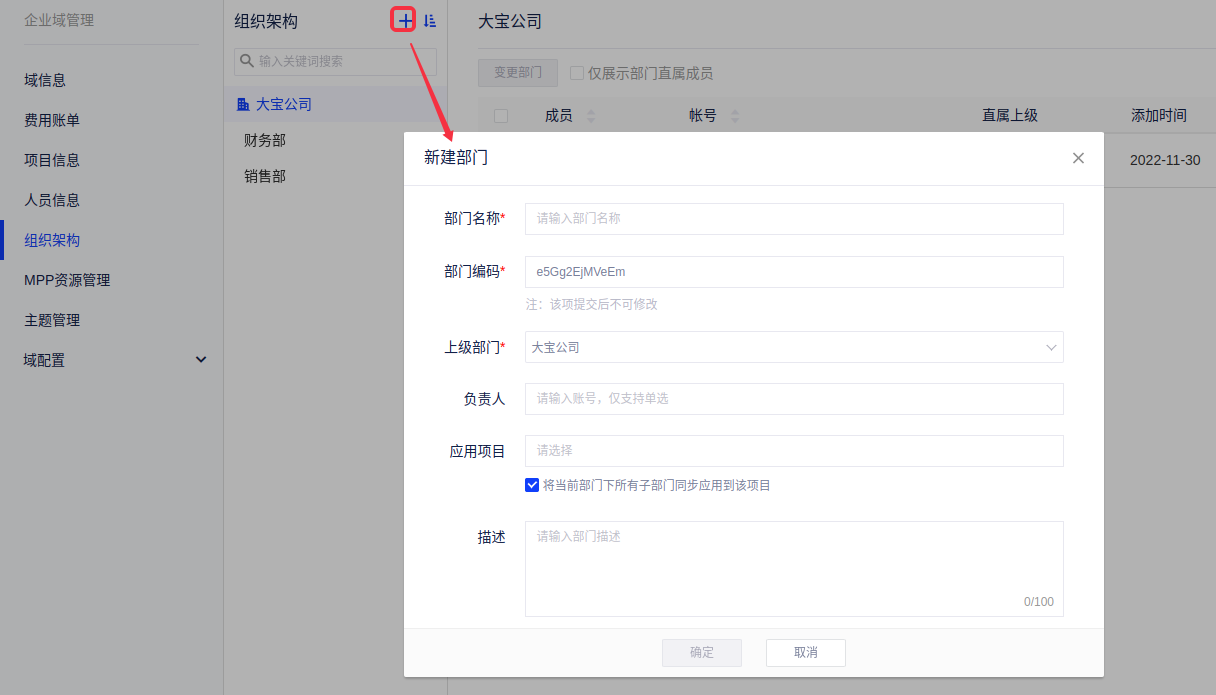This screenshot has height=695, width=1216.
Task: Sort the 帐号 column using arrows
Action: point(735,116)
